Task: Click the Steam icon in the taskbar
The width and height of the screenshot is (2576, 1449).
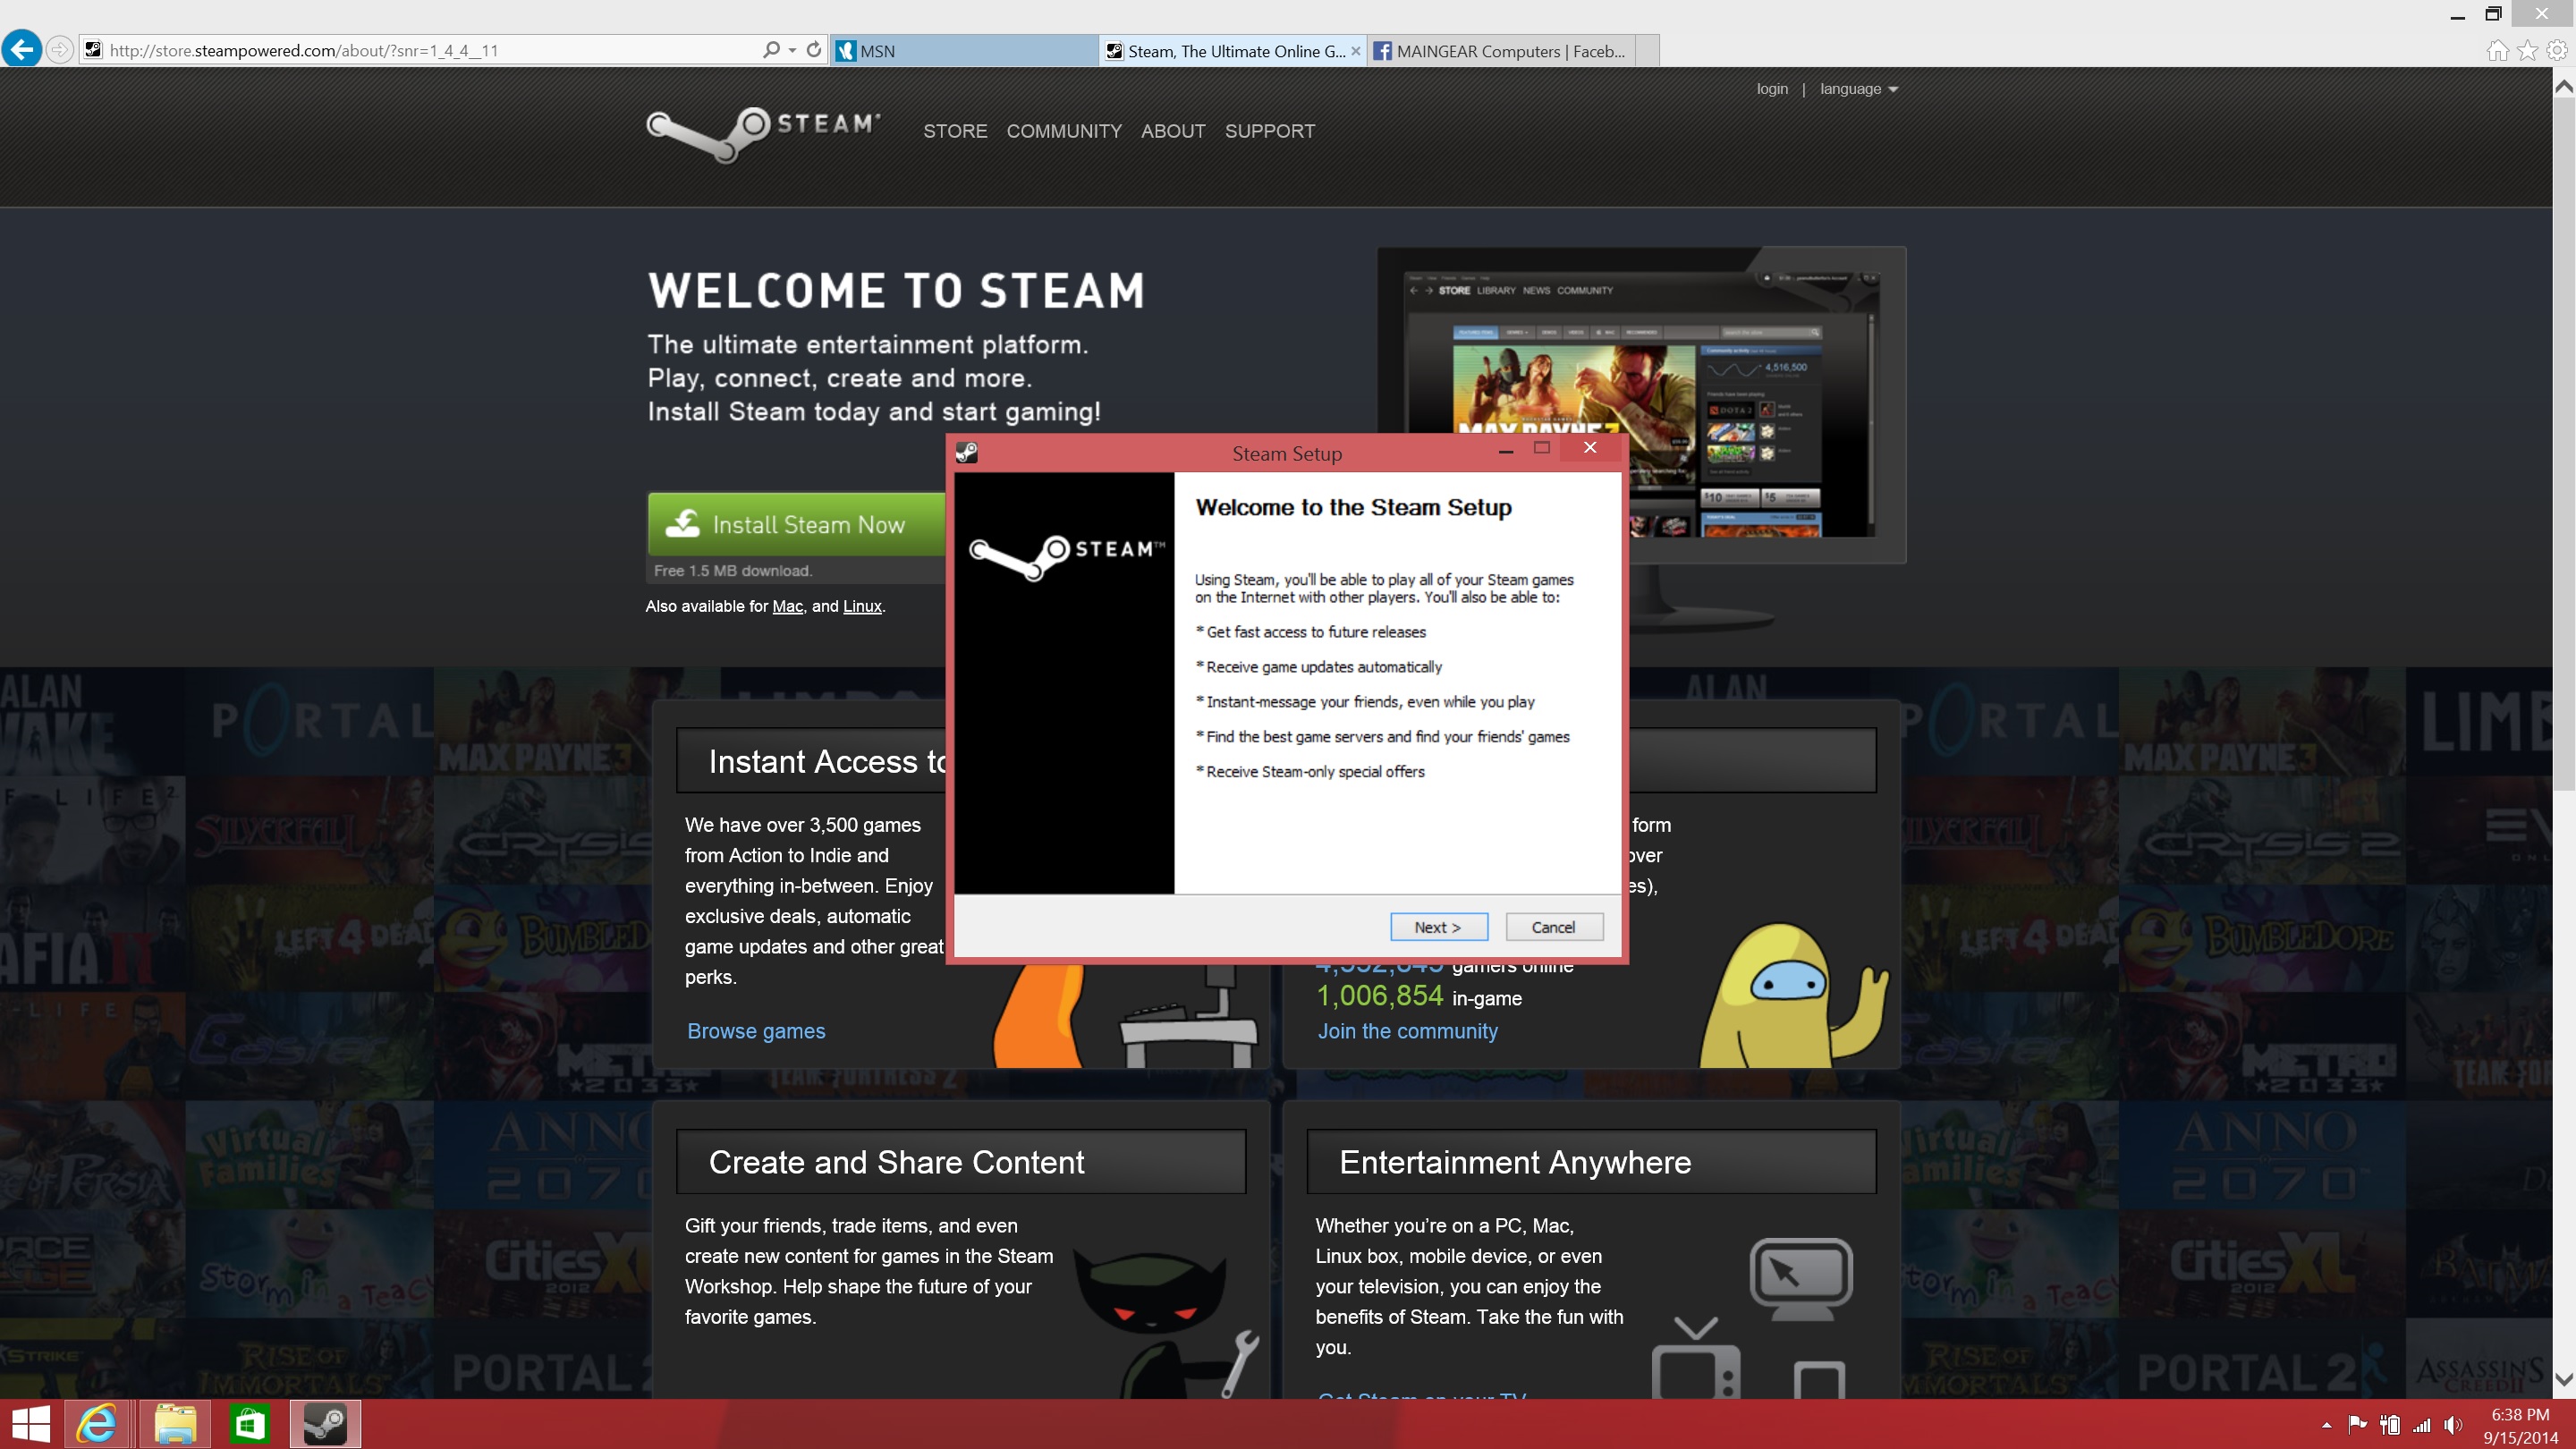Action: tap(325, 1423)
